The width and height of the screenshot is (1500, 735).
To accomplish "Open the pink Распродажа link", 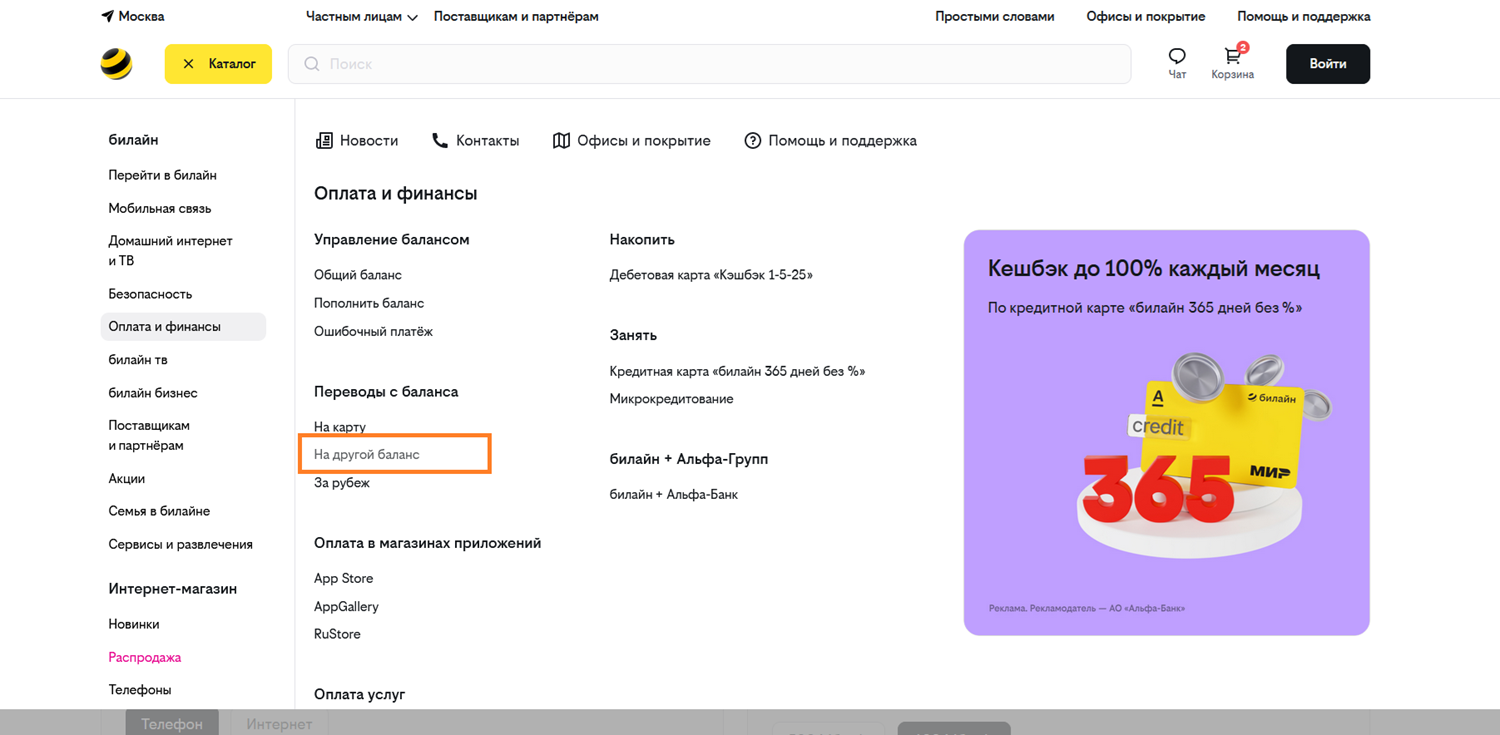I will 145,658.
